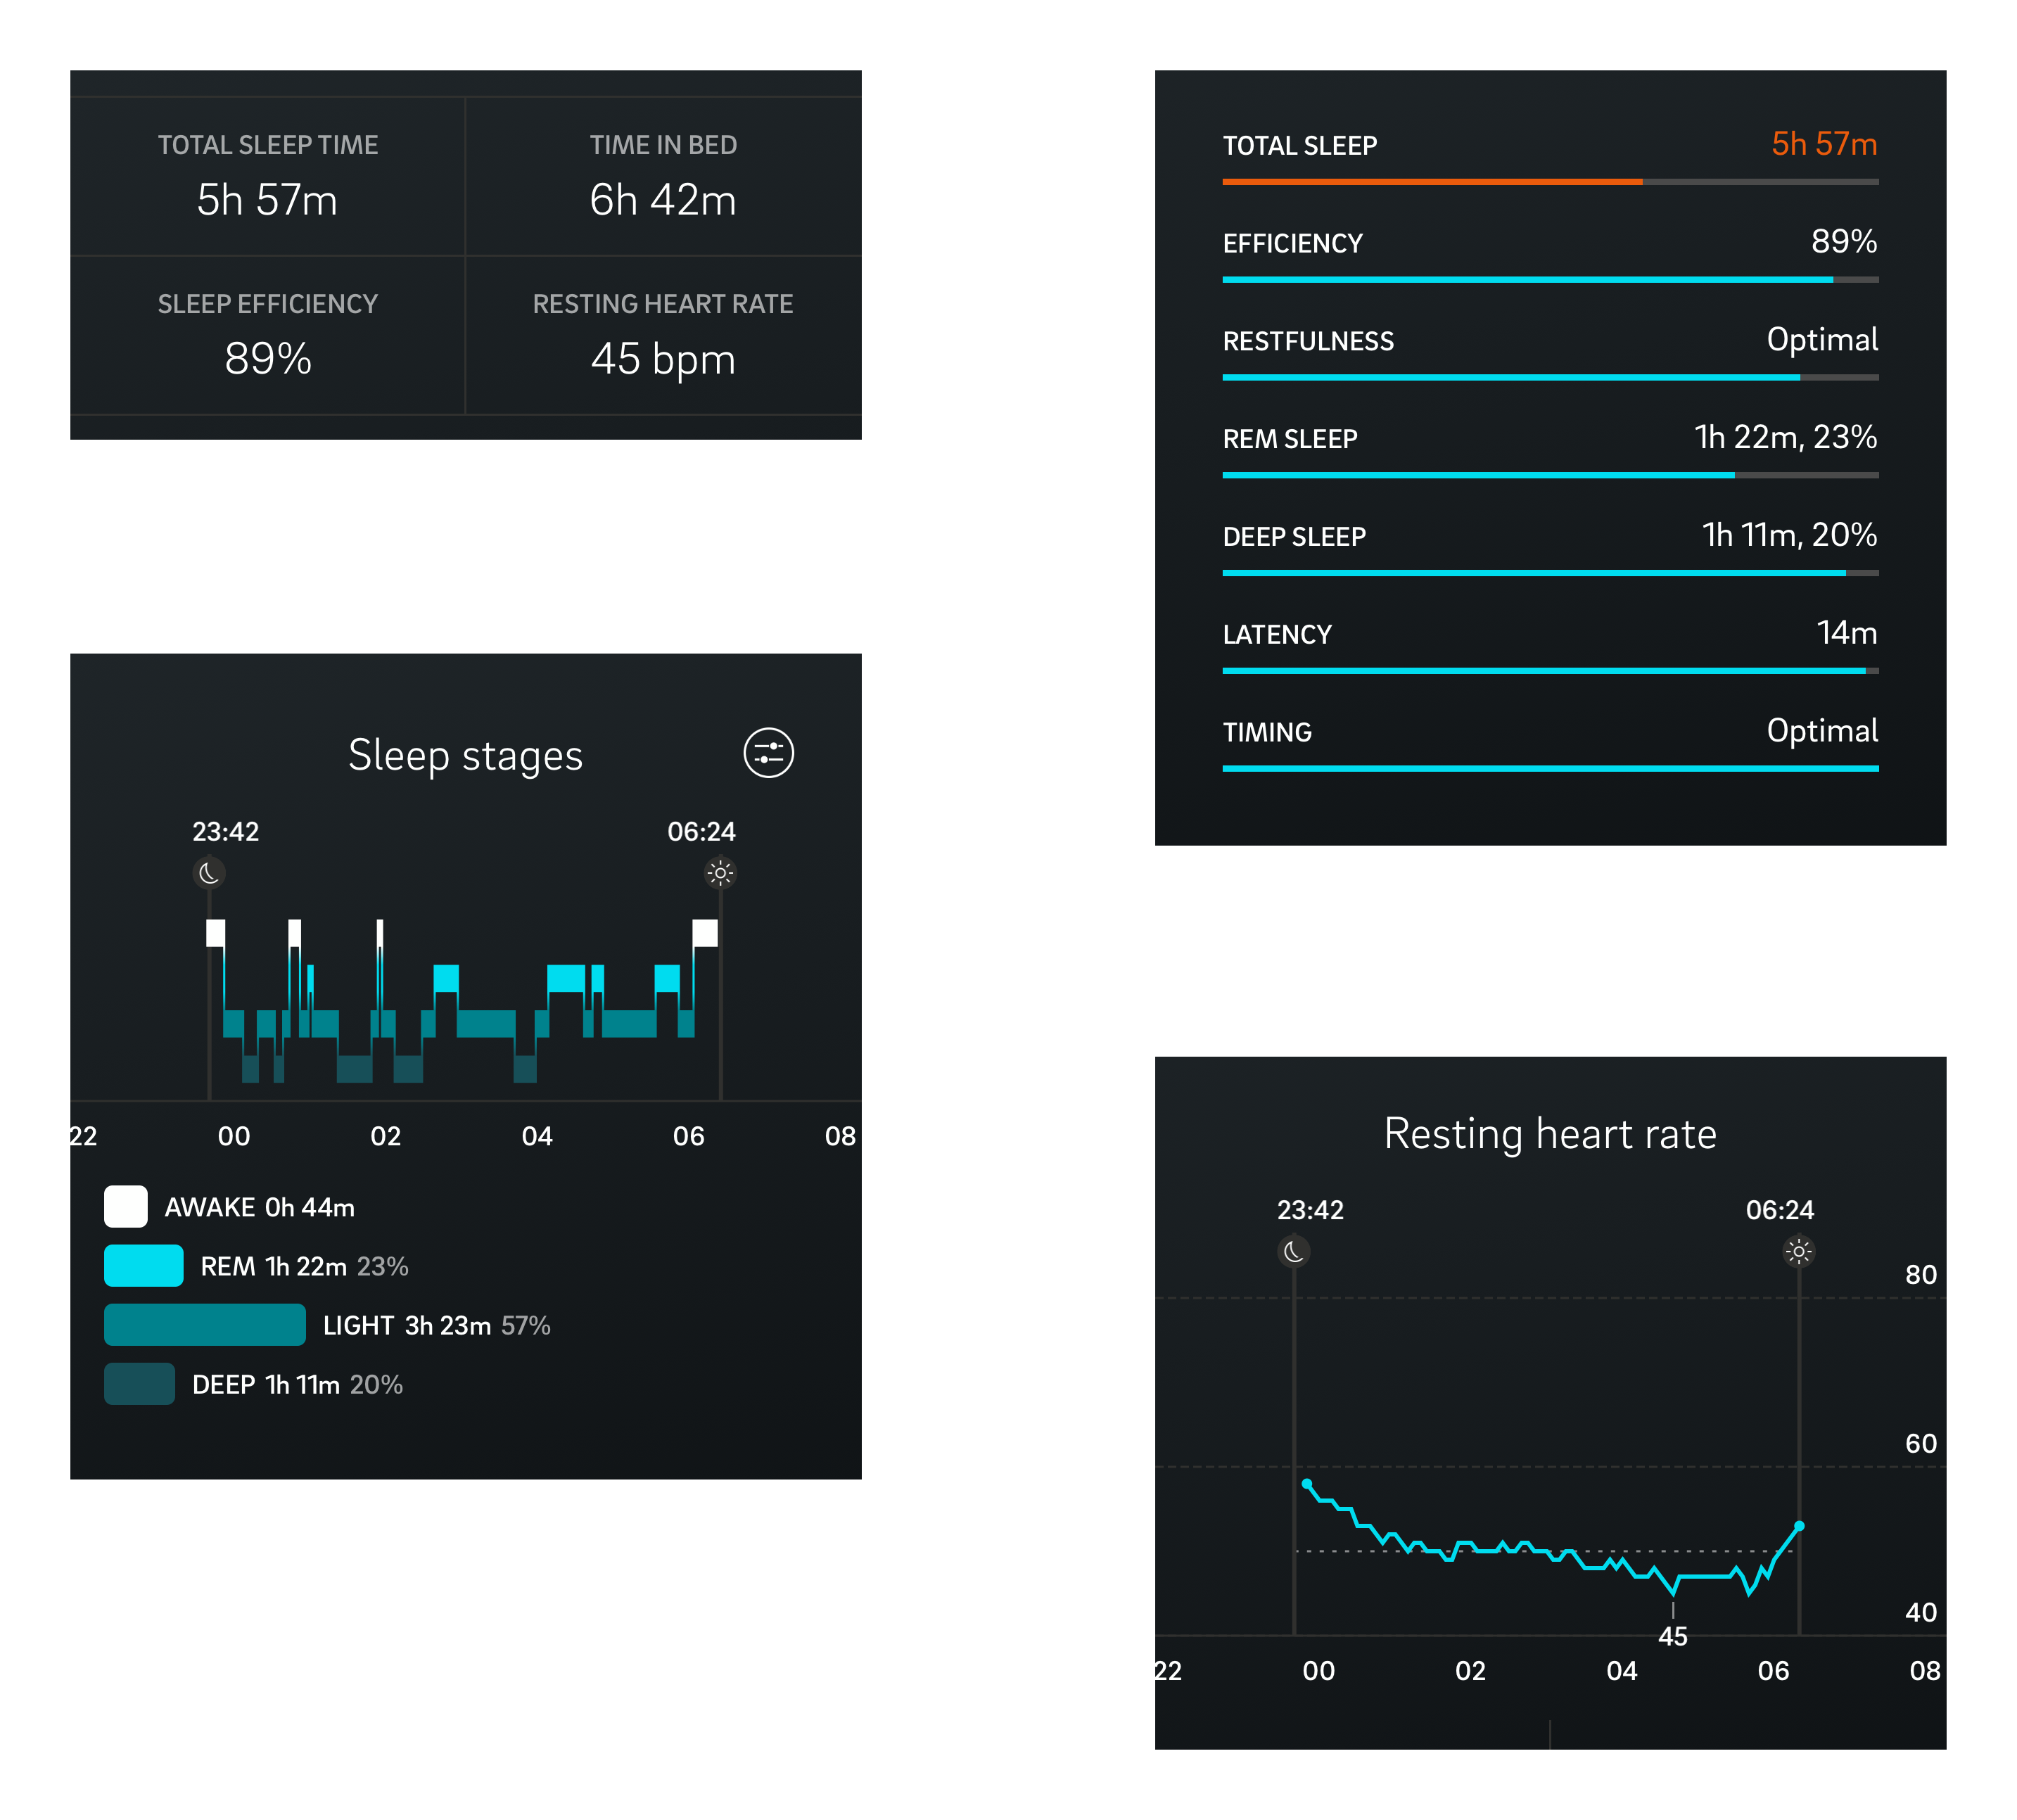Click the REM 1h 22m 23% legend text

[304, 1267]
